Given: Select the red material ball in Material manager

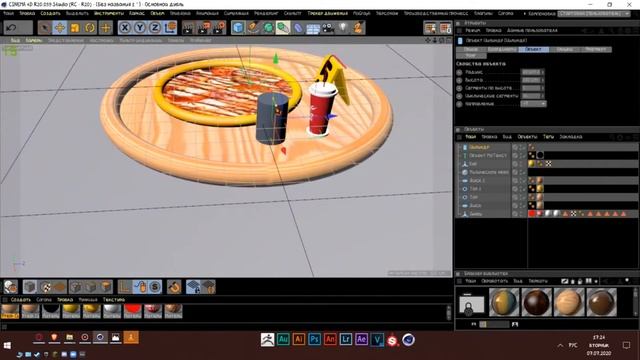Looking at the screenshot, I should point(132,311).
